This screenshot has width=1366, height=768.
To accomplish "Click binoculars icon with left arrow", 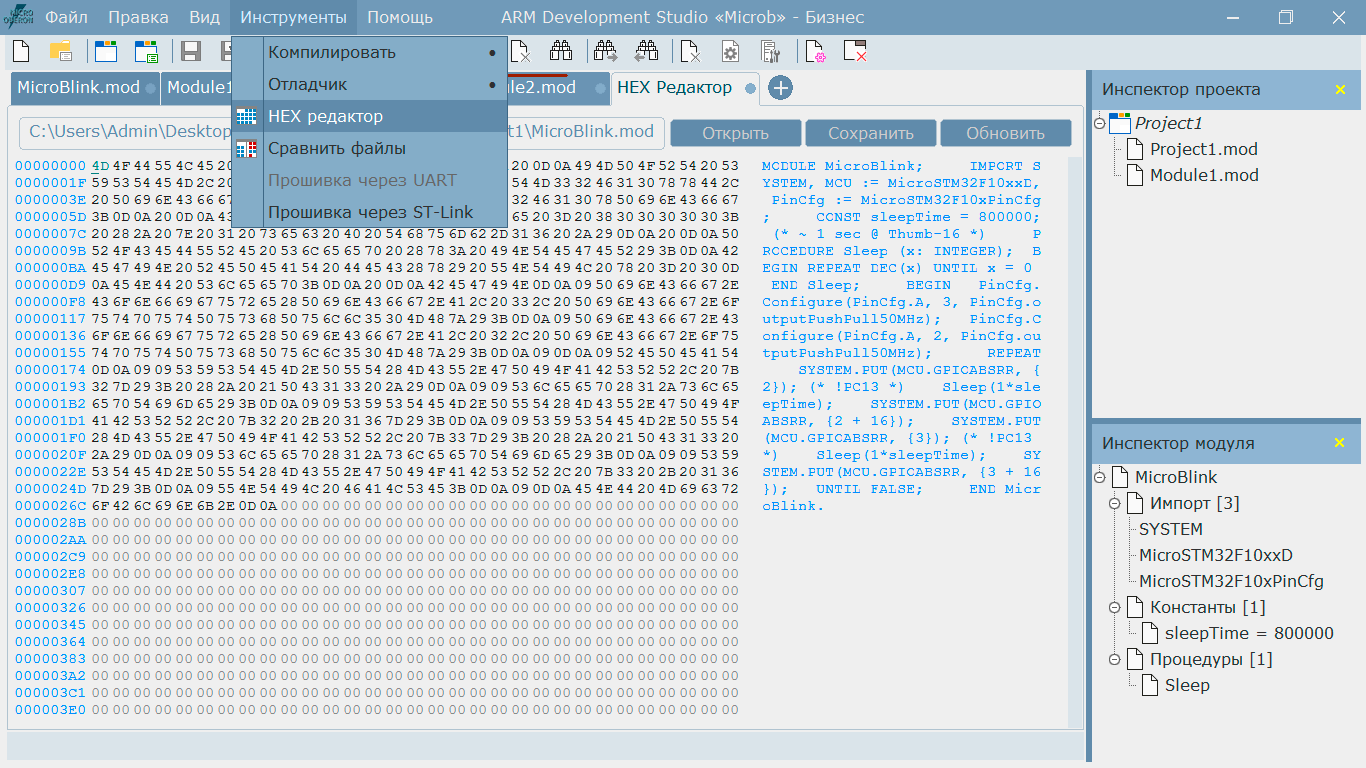I will [647, 52].
